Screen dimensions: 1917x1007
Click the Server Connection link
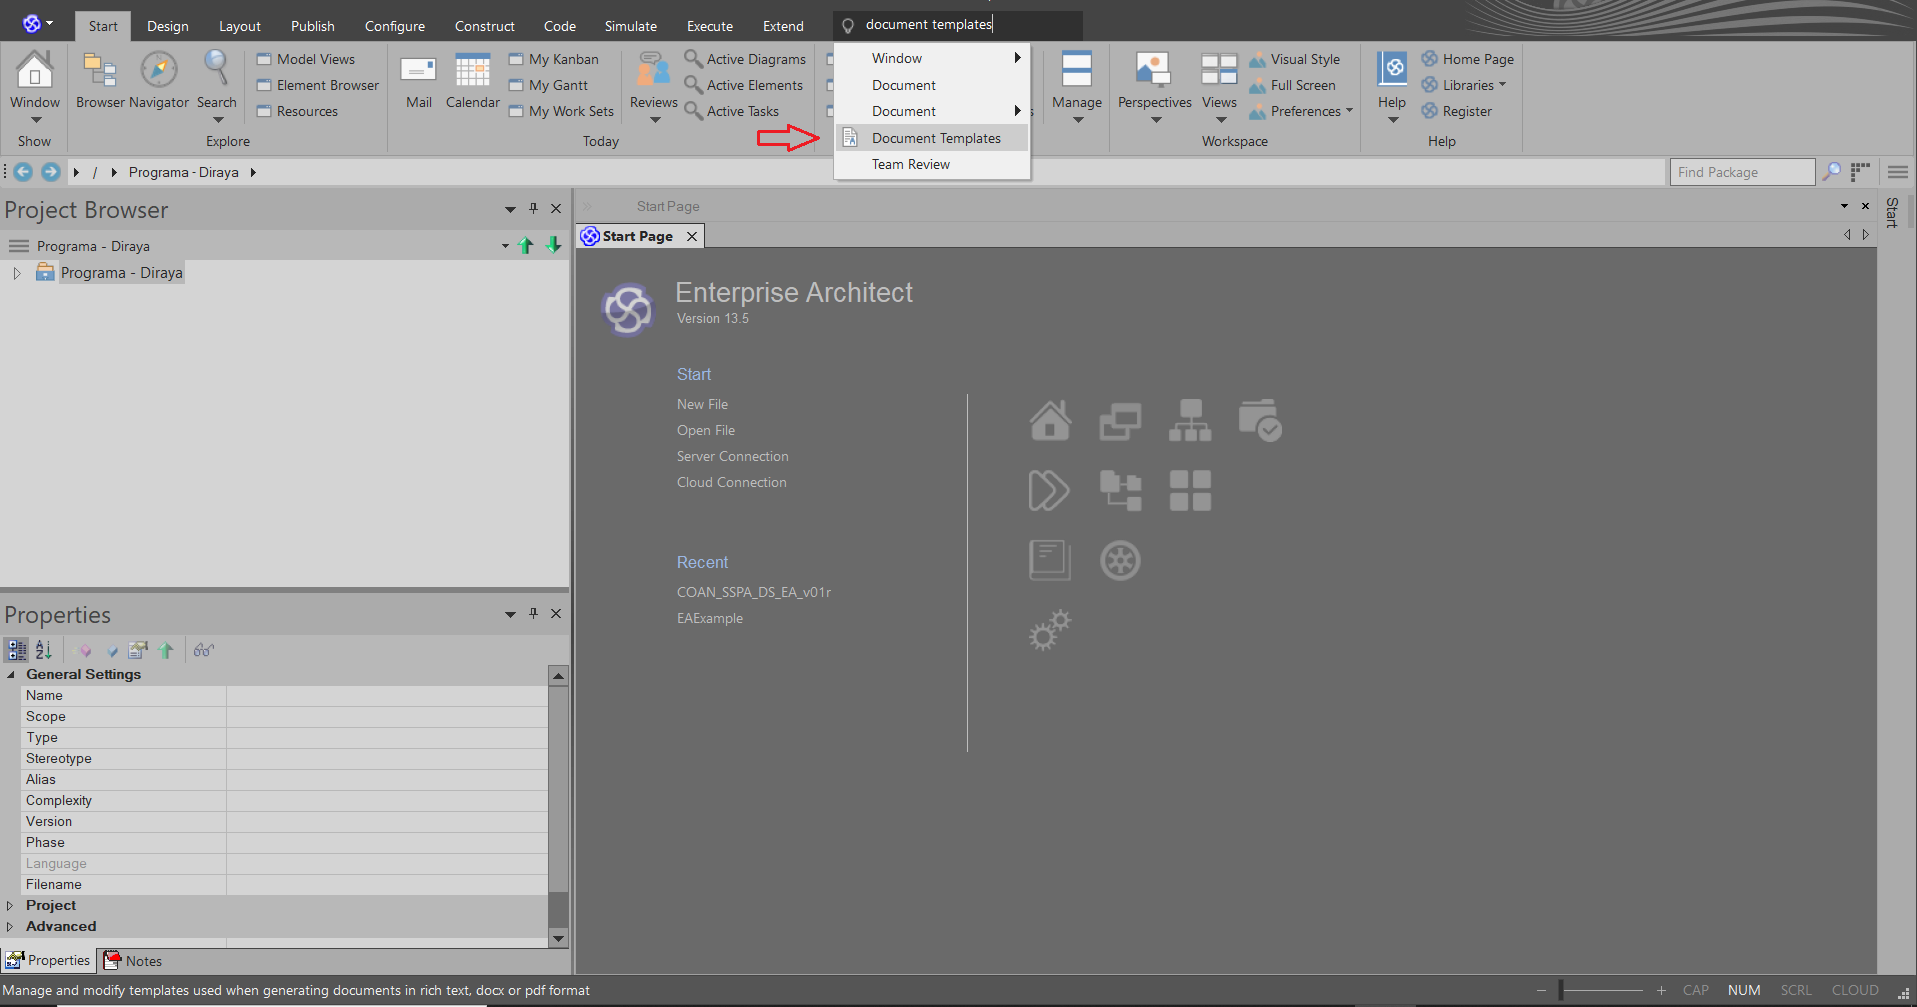733,456
